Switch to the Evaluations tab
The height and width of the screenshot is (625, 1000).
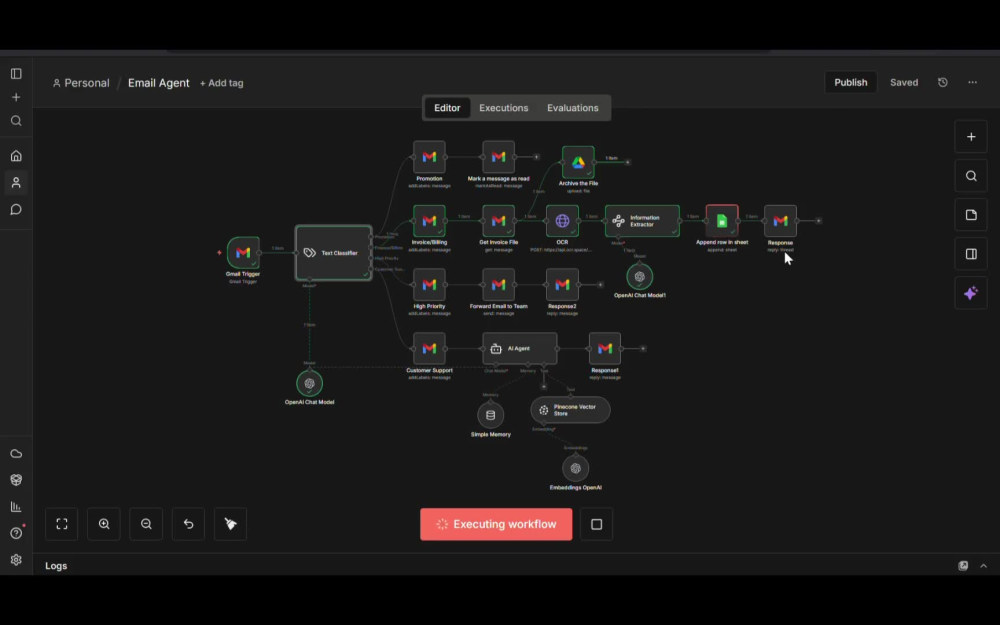tap(573, 108)
